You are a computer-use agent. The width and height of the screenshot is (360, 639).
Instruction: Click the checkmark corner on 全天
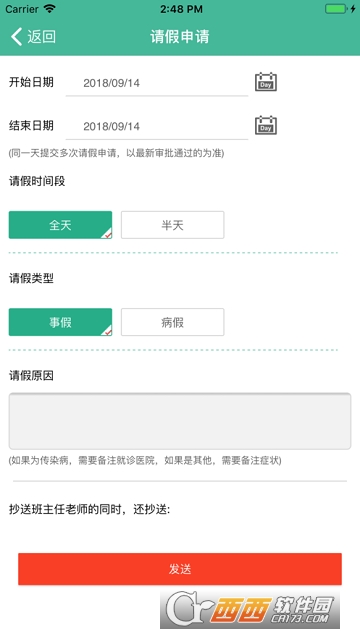tap(107, 234)
